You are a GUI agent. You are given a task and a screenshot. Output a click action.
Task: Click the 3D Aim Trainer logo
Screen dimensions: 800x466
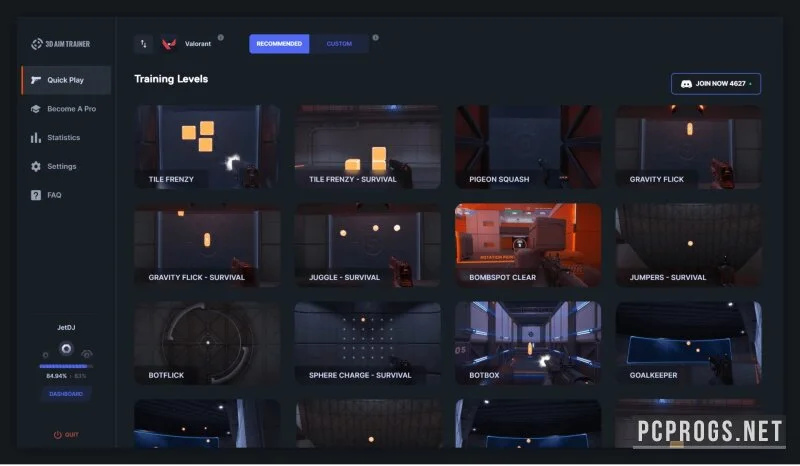pos(60,44)
